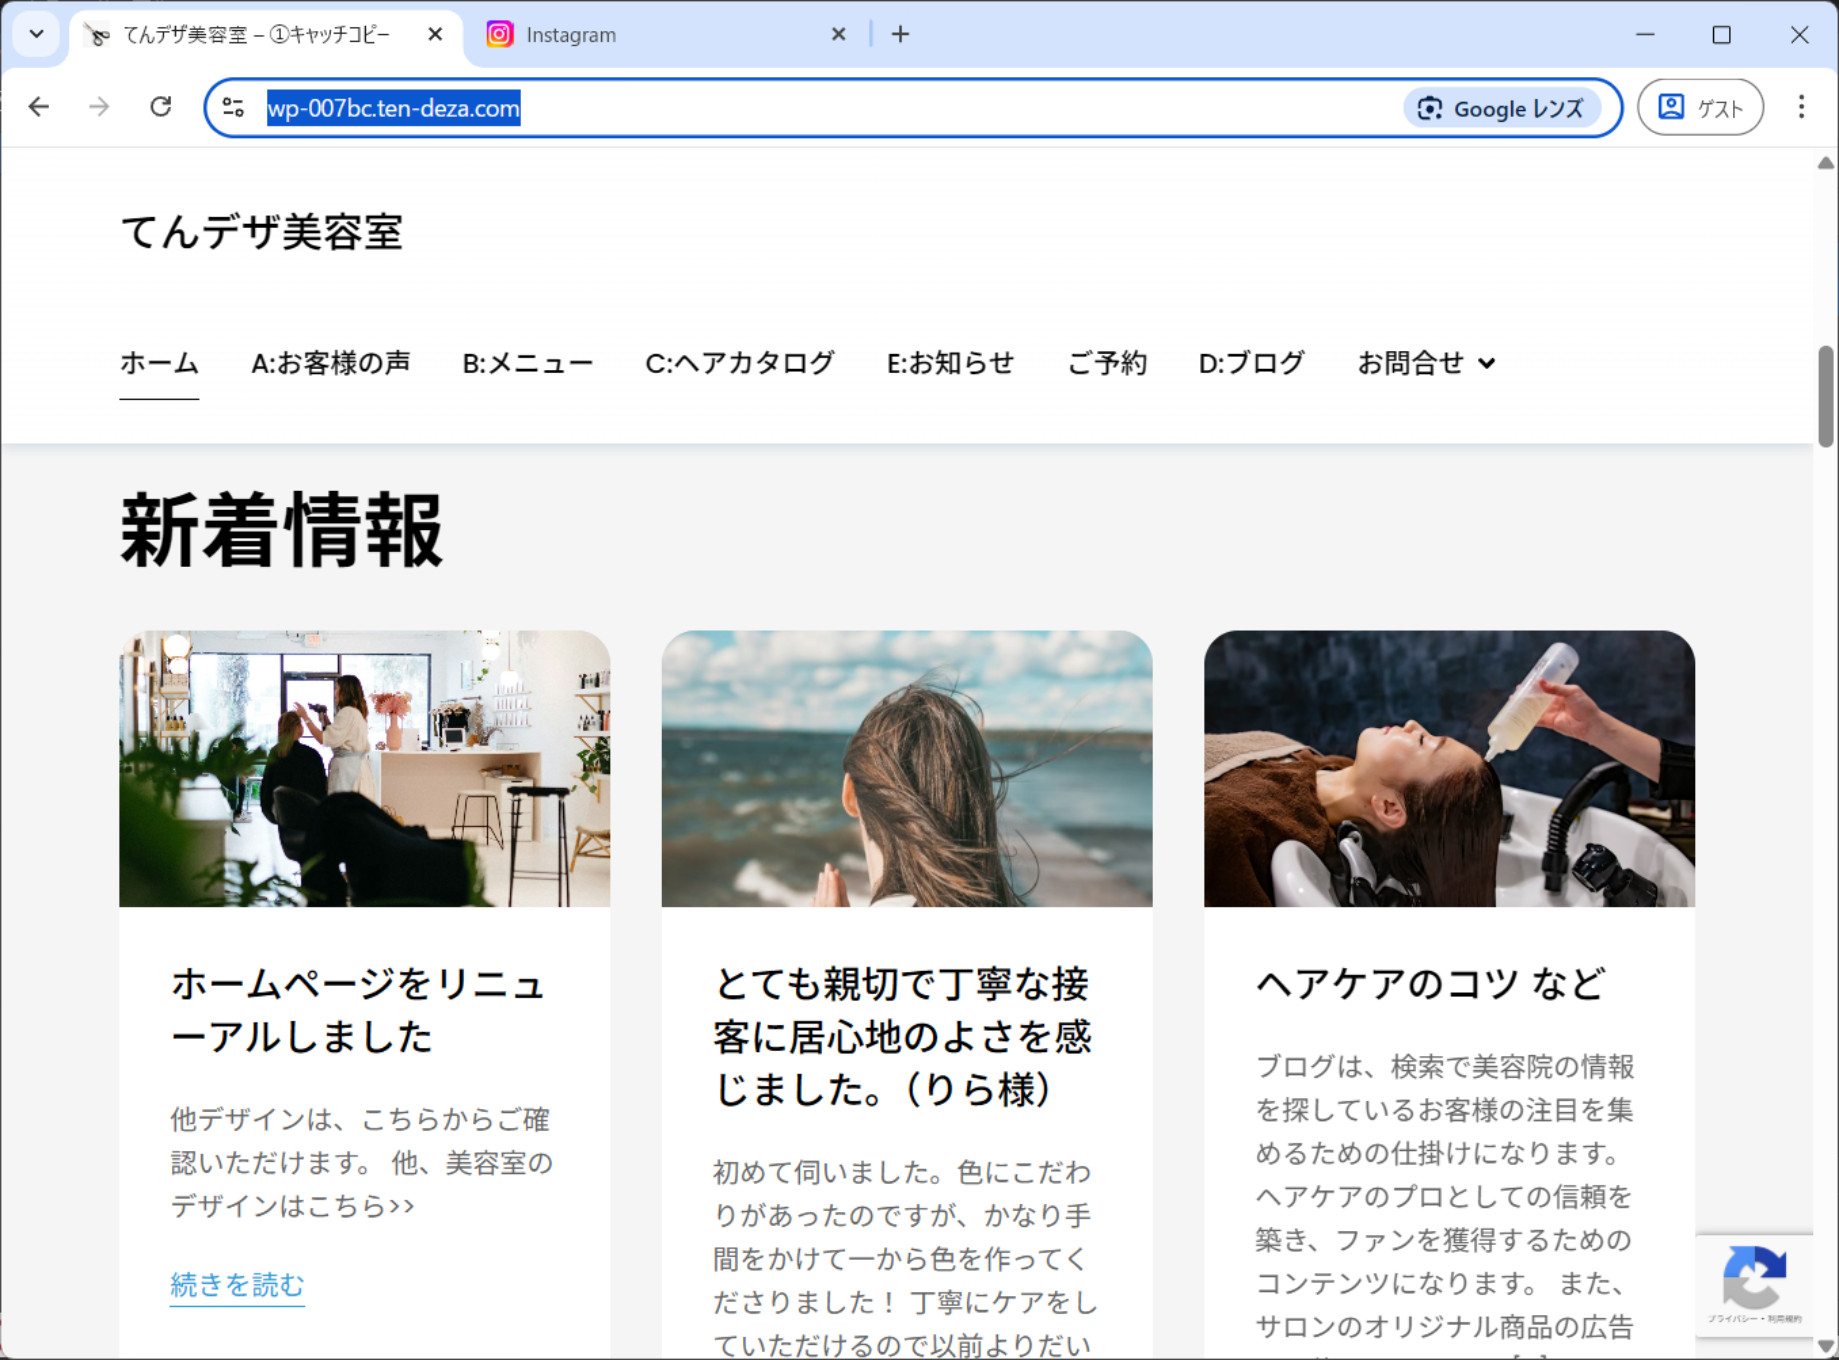
Task: Expand the tab search chevron
Action: point(37,35)
